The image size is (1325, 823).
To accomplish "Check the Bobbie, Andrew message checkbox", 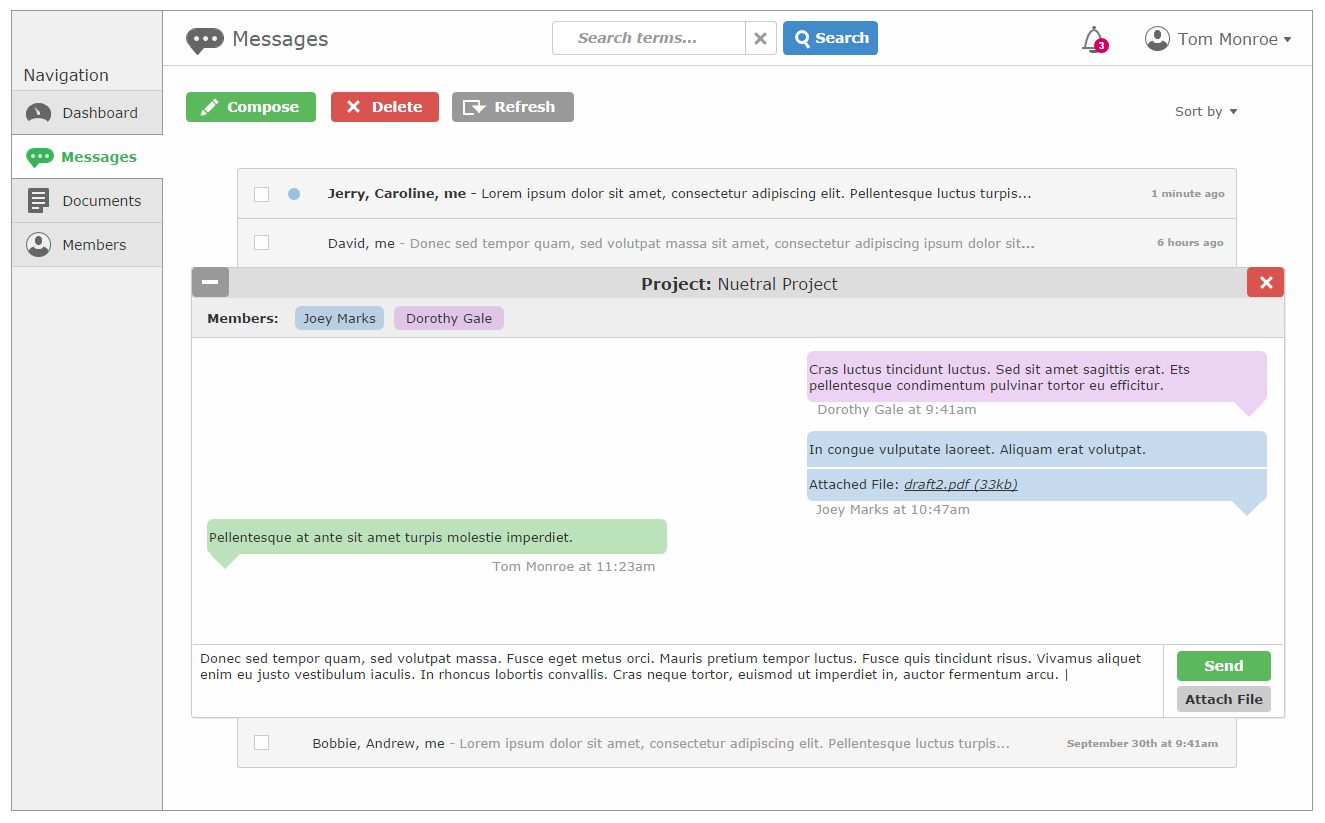I will tap(261, 743).
